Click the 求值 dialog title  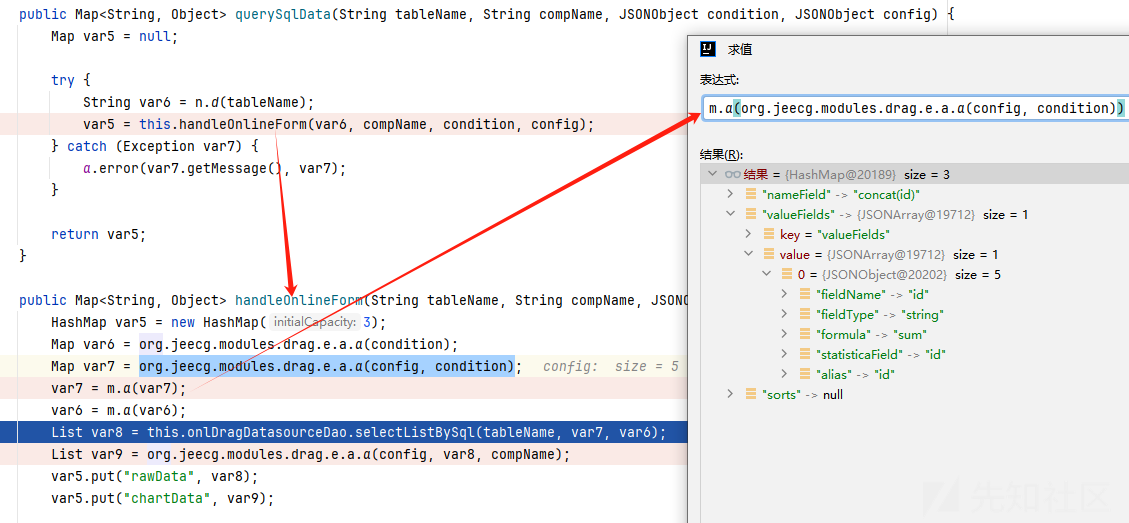point(740,49)
